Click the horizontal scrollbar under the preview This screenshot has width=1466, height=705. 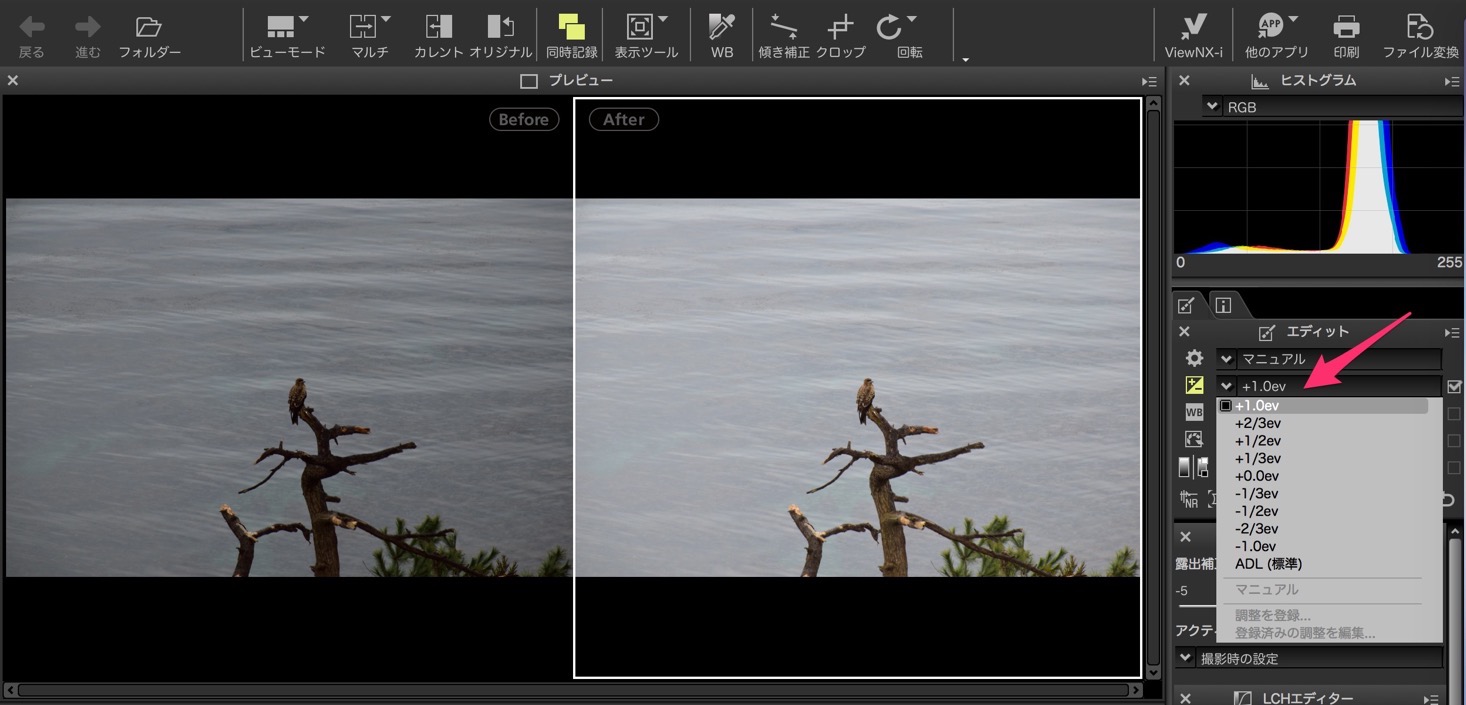tap(570, 690)
